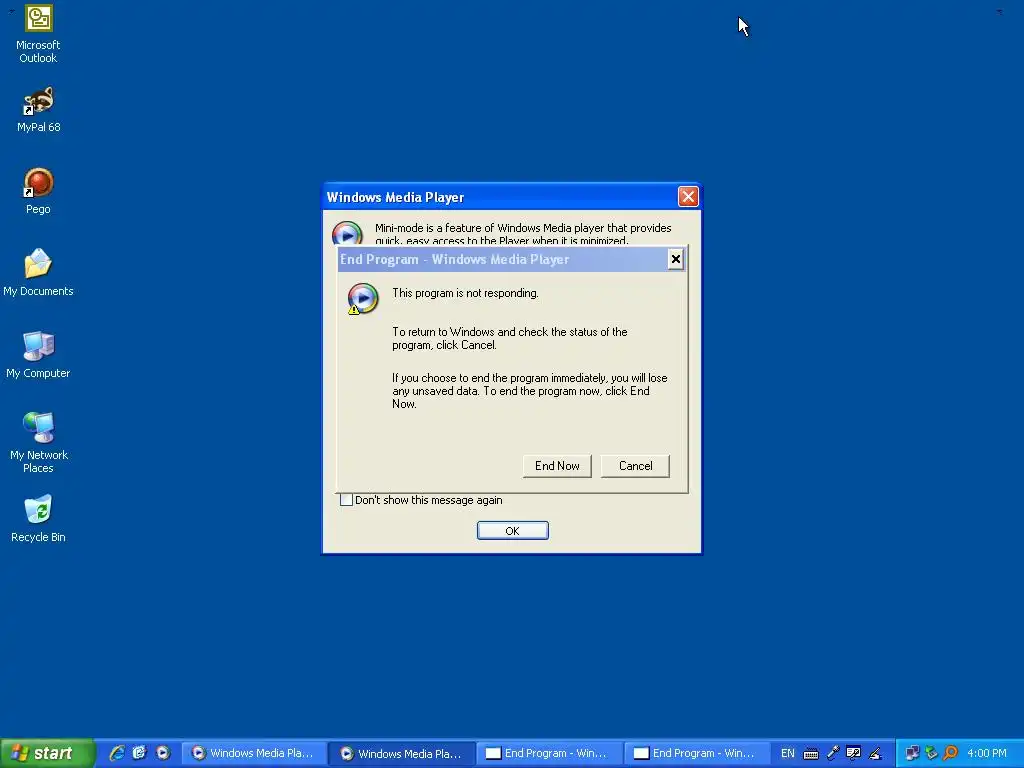Click the Media Player warning icon in End Program dialog

(x=362, y=299)
